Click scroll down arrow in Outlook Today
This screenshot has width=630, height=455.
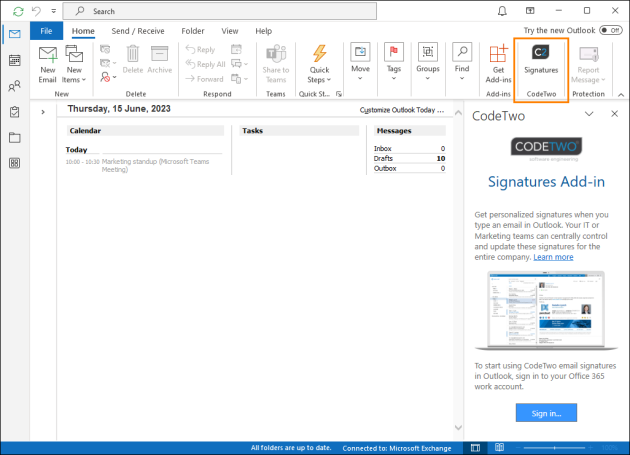458,428
